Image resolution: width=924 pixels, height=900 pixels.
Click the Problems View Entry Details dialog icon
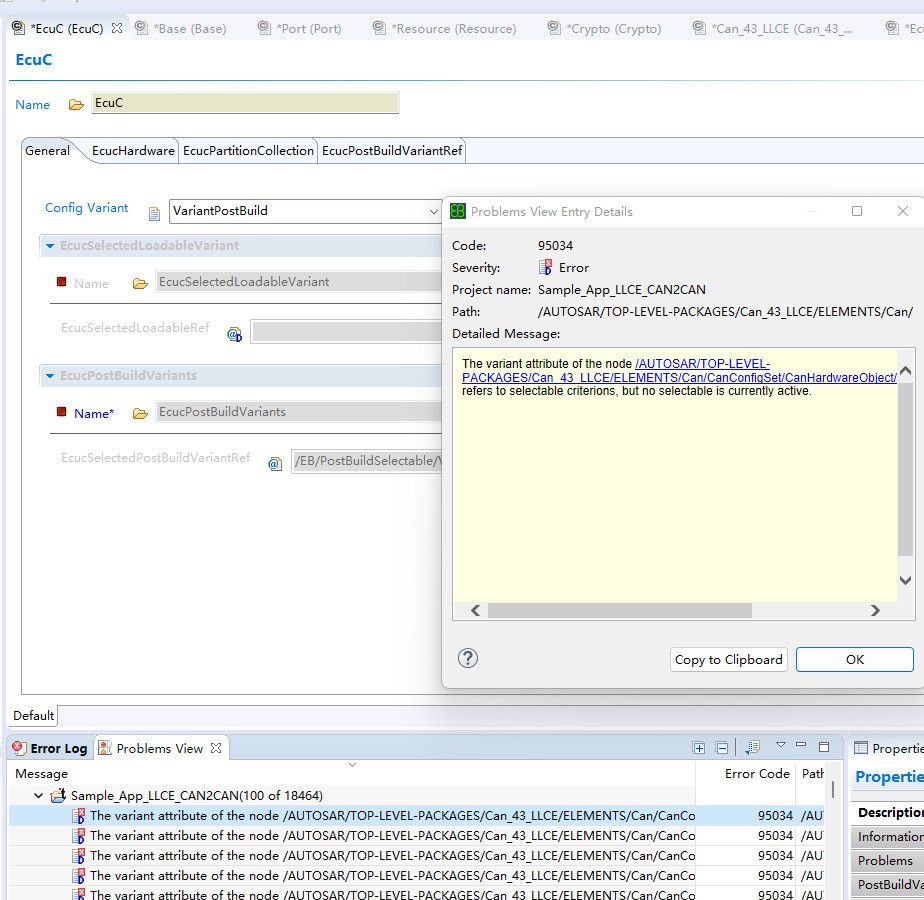pos(458,211)
